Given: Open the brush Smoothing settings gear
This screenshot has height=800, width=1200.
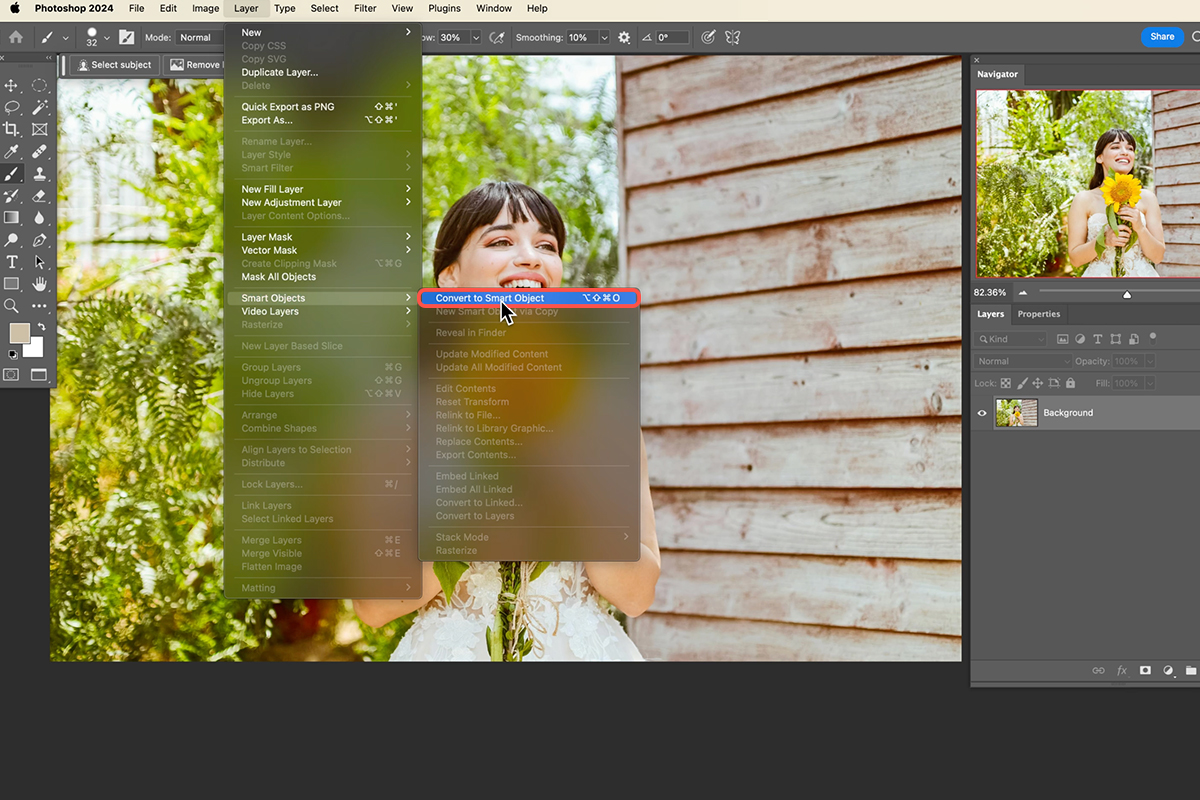Looking at the screenshot, I should (x=624, y=37).
